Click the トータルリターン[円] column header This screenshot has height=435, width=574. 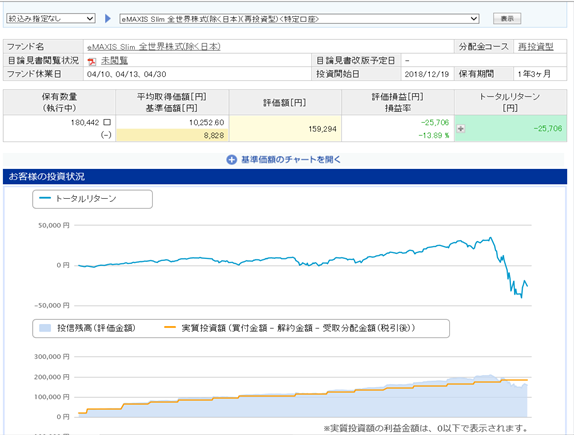[510, 102]
